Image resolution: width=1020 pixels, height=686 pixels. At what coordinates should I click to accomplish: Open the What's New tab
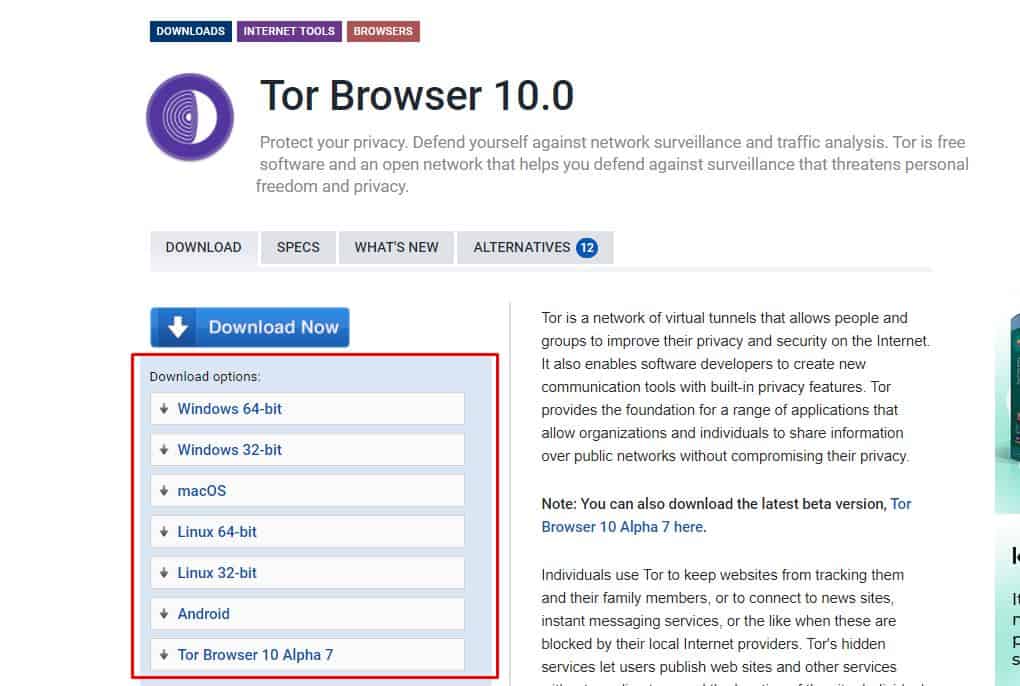(396, 247)
